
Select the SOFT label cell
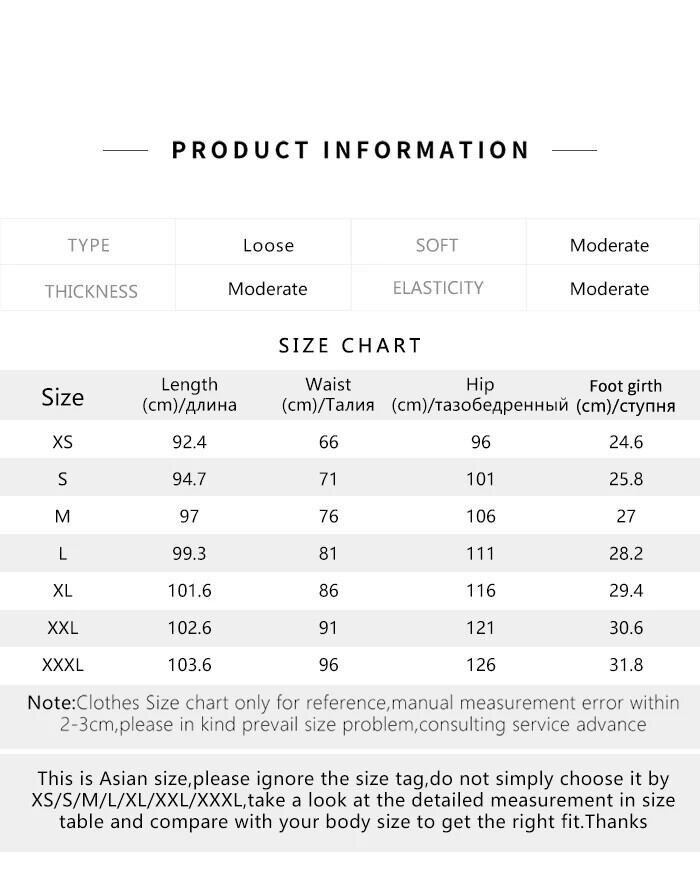tap(436, 246)
